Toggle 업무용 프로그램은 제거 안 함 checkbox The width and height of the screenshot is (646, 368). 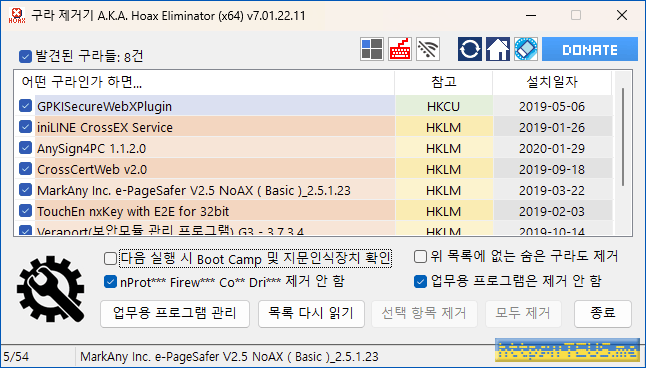(420, 282)
